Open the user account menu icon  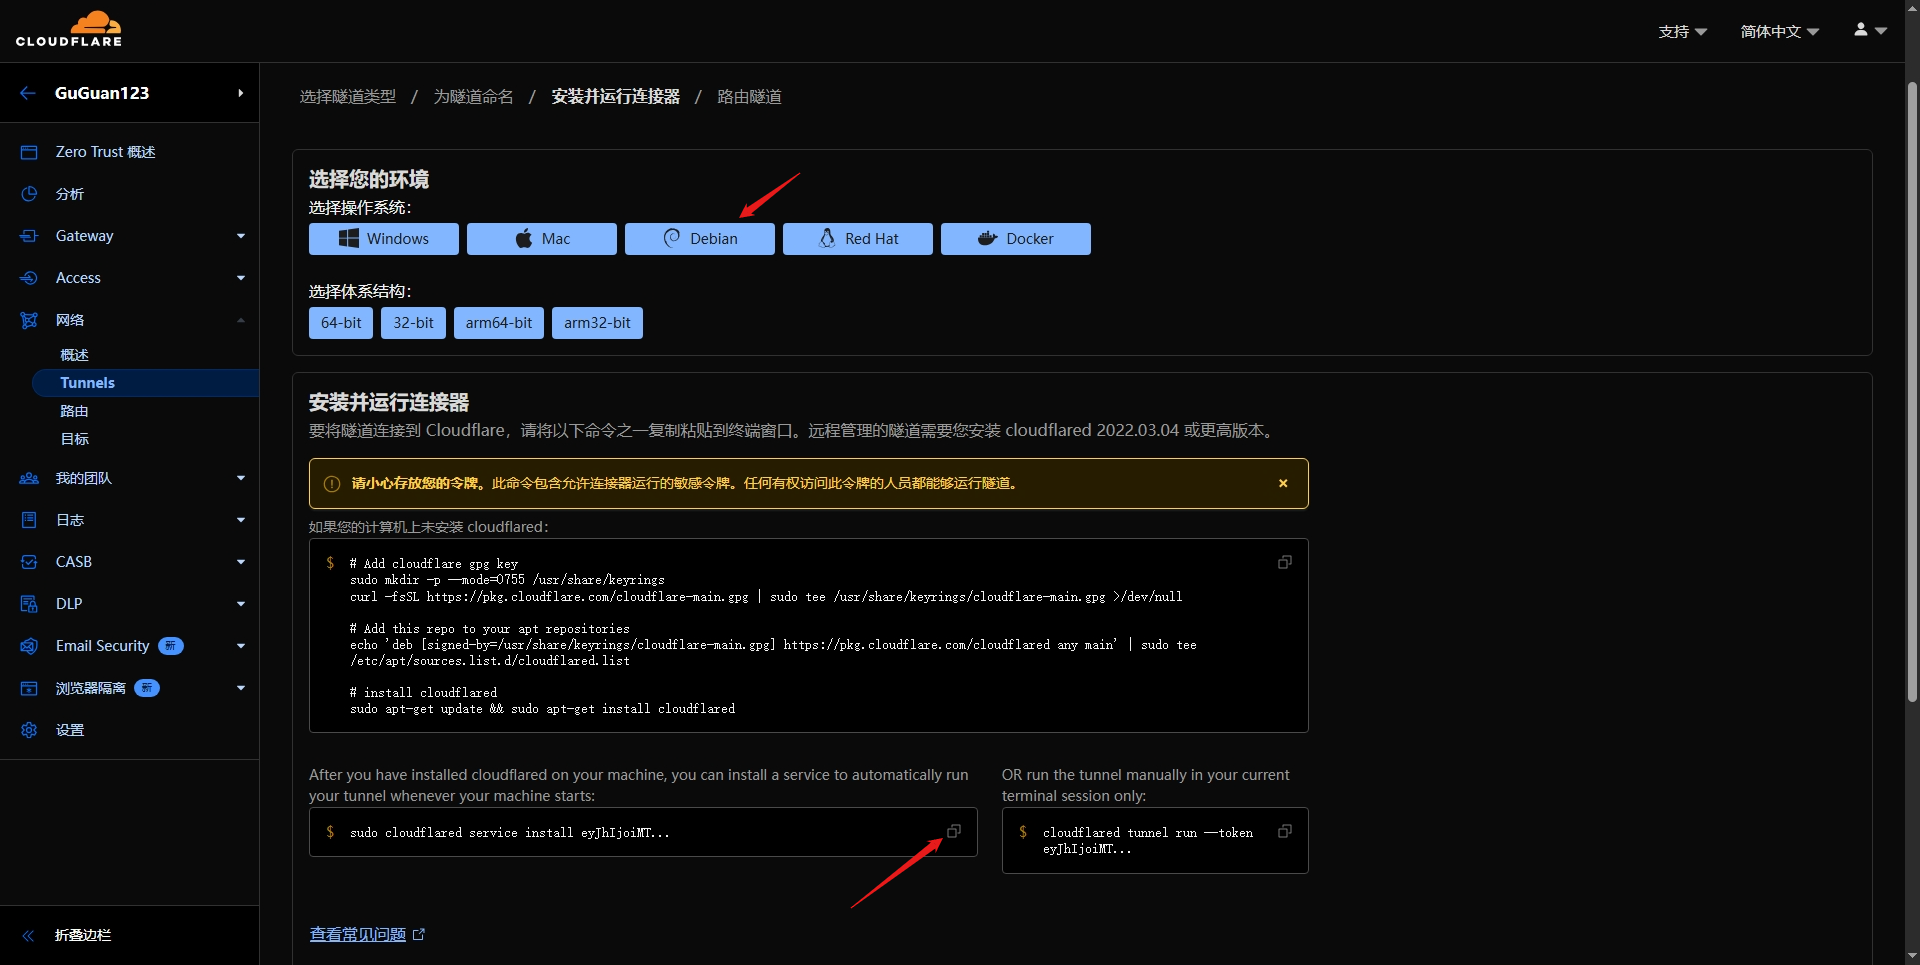(x=1870, y=30)
